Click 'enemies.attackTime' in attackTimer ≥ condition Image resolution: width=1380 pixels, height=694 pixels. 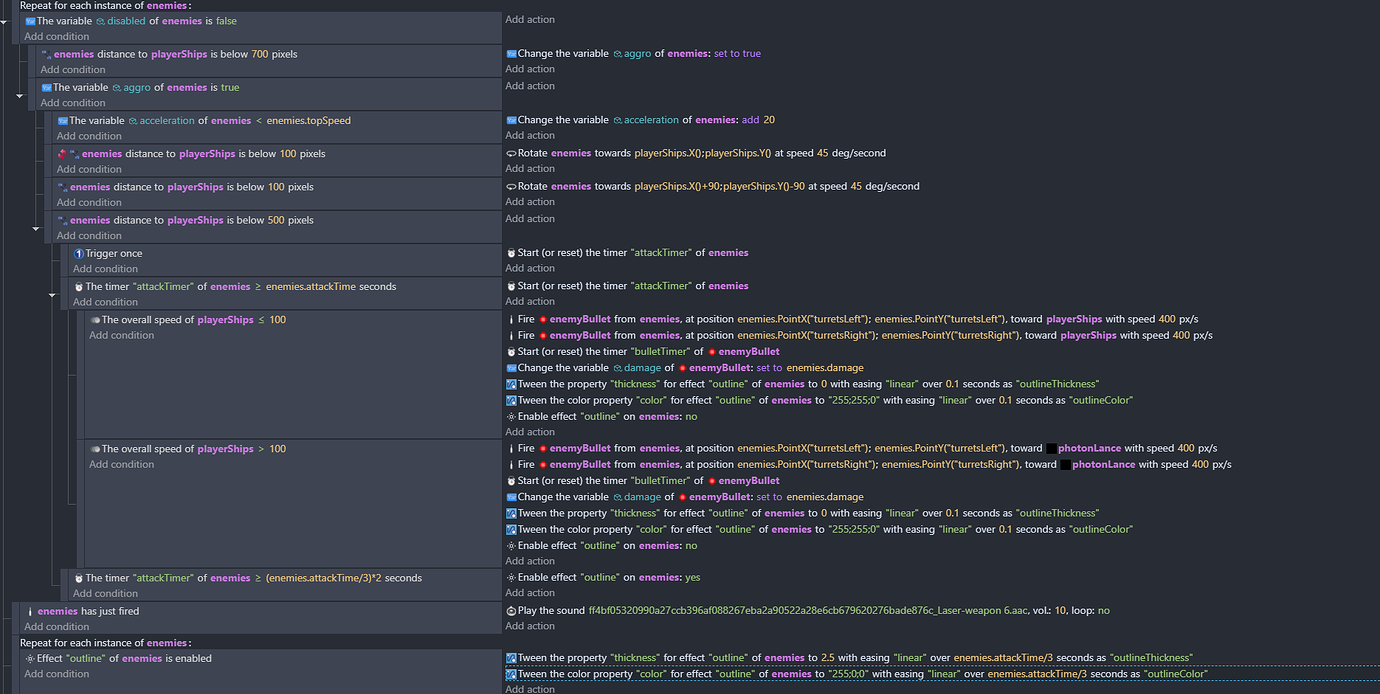pyautogui.click(x=310, y=287)
